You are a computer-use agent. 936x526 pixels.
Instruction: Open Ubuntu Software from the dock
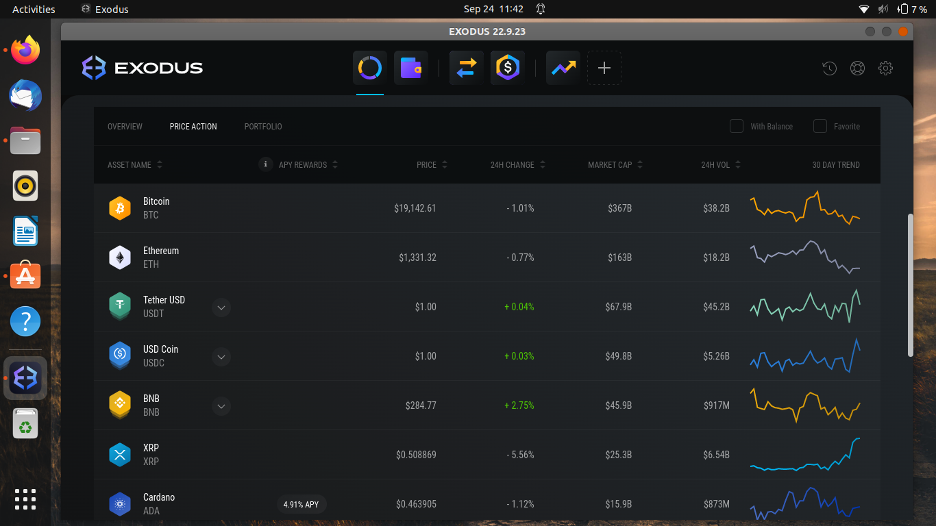click(25, 276)
